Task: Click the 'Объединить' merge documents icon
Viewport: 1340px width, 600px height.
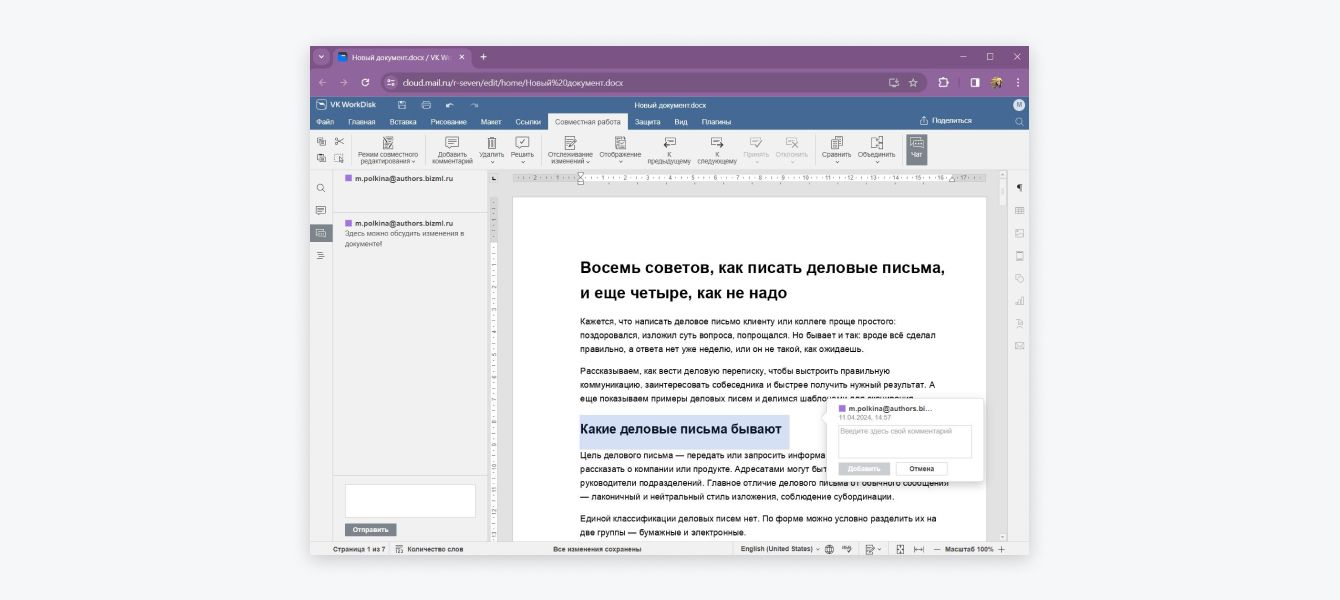Action: pyautogui.click(x=877, y=143)
